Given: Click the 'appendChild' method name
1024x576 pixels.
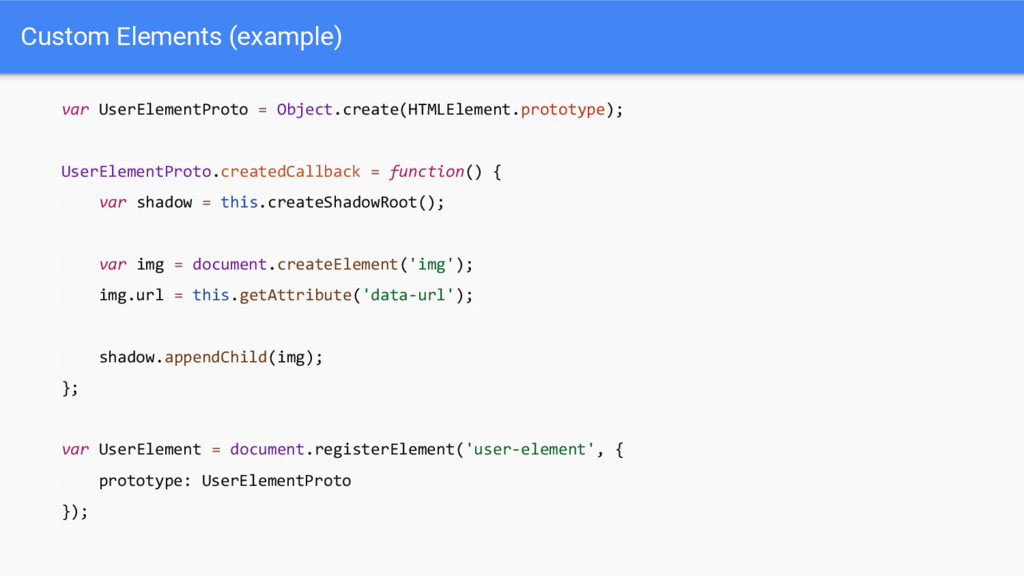Looking at the screenshot, I should click(x=216, y=357).
